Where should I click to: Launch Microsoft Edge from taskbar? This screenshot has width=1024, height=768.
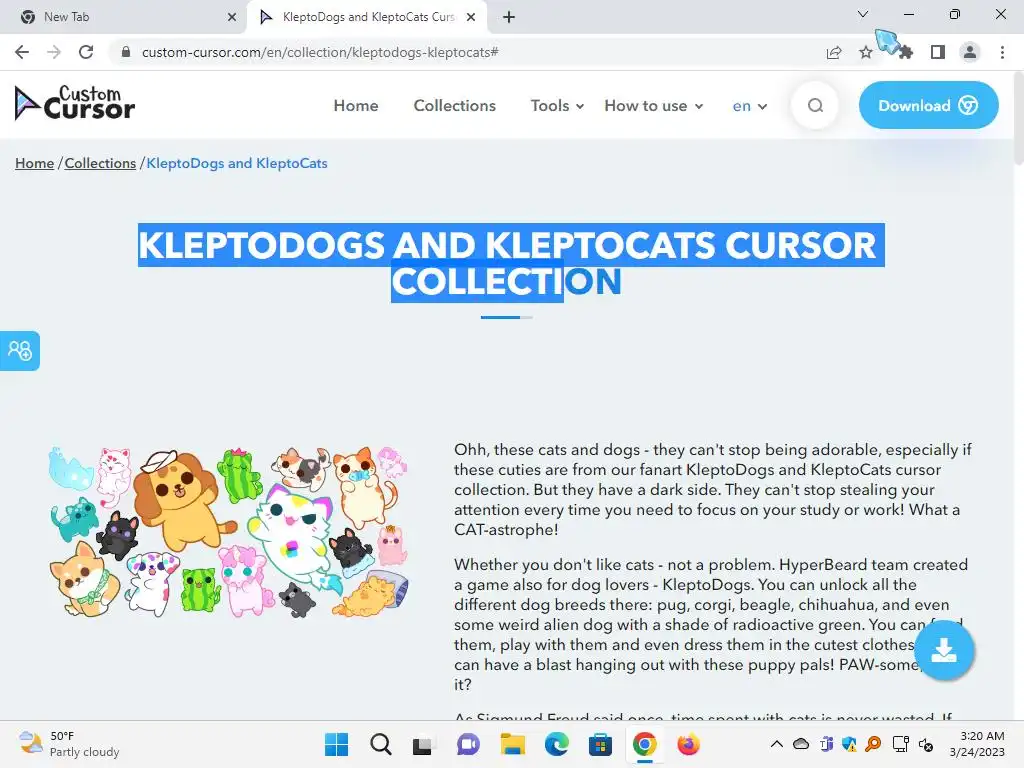pos(556,744)
